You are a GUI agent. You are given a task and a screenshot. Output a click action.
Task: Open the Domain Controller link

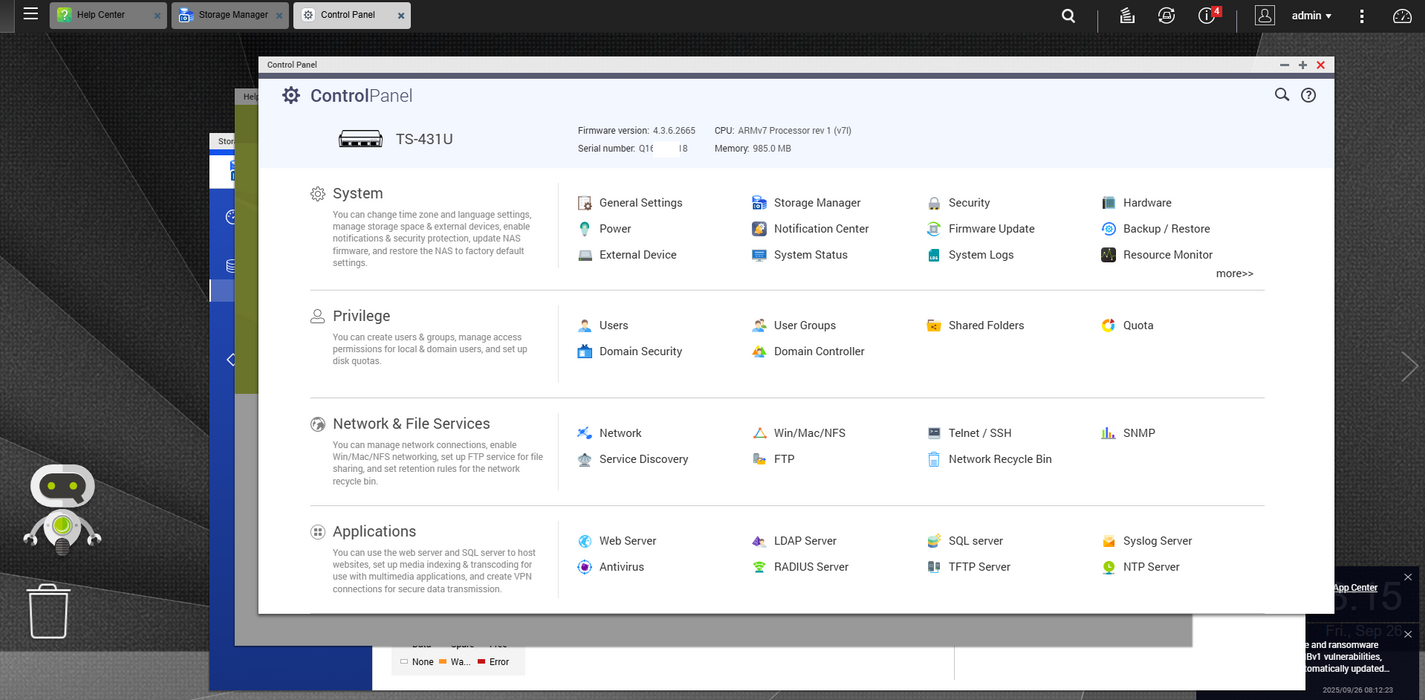click(818, 352)
